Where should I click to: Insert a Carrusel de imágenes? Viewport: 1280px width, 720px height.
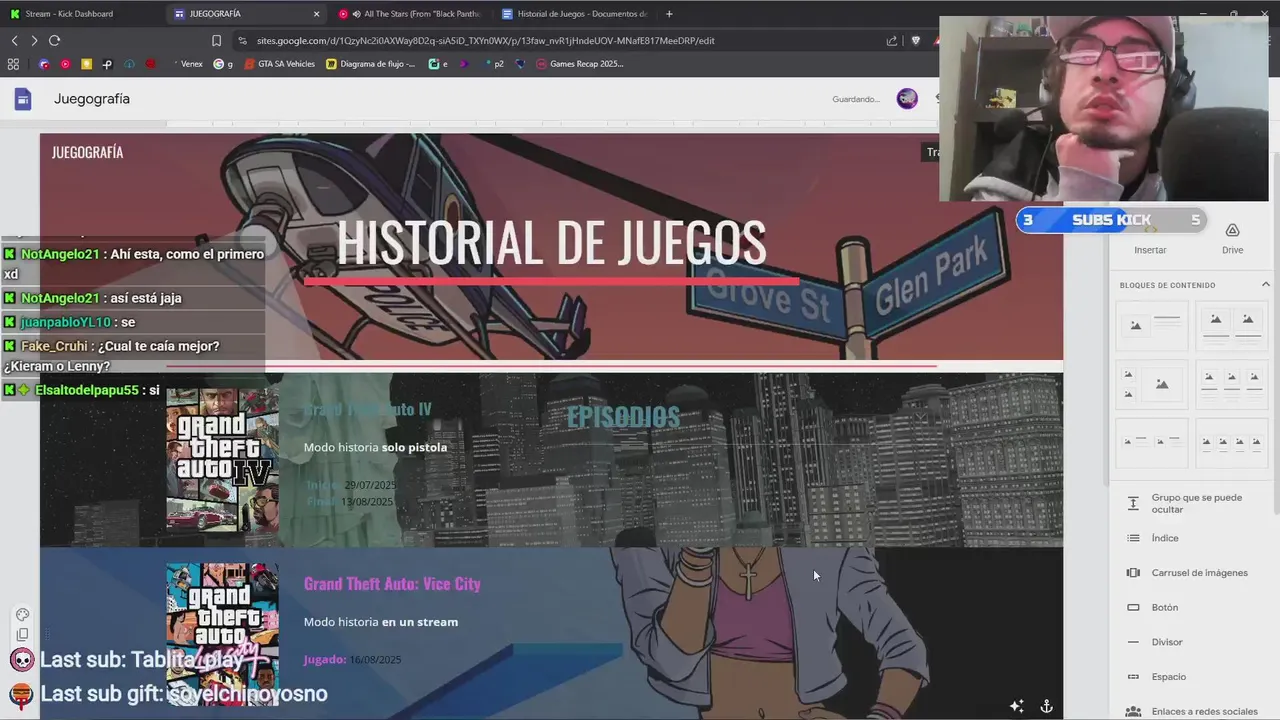1188,573
